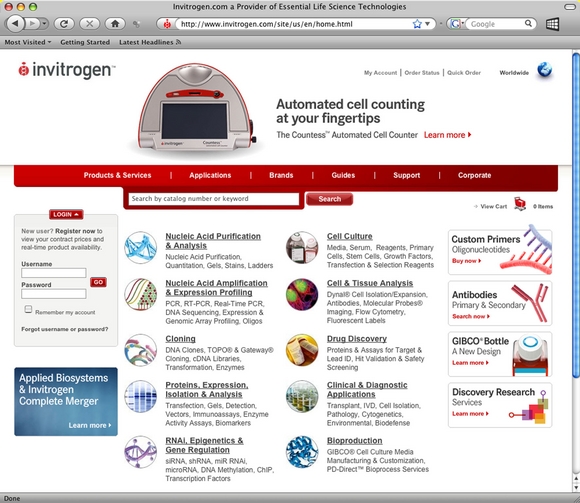The width and height of the screenshot is (580, 503).
Task: Click the Proteins, Expression category gel image
Action: click(x=141, y=396)
